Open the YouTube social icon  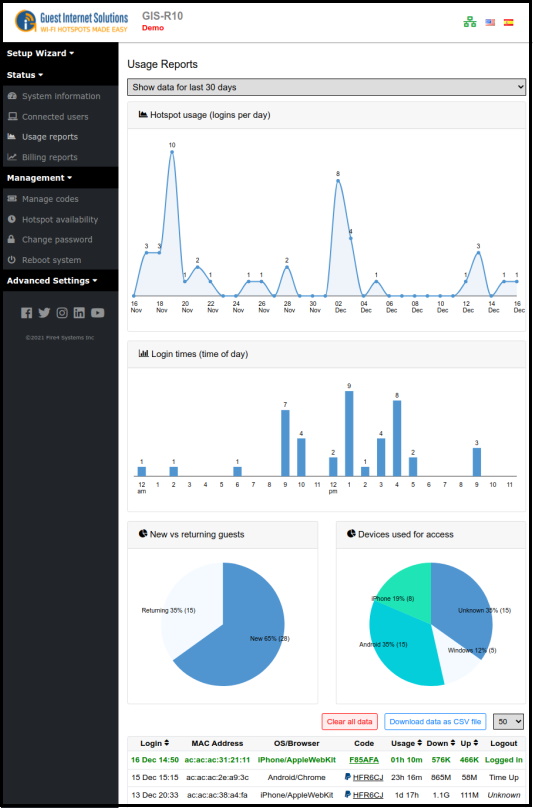[x=97, y=312]
